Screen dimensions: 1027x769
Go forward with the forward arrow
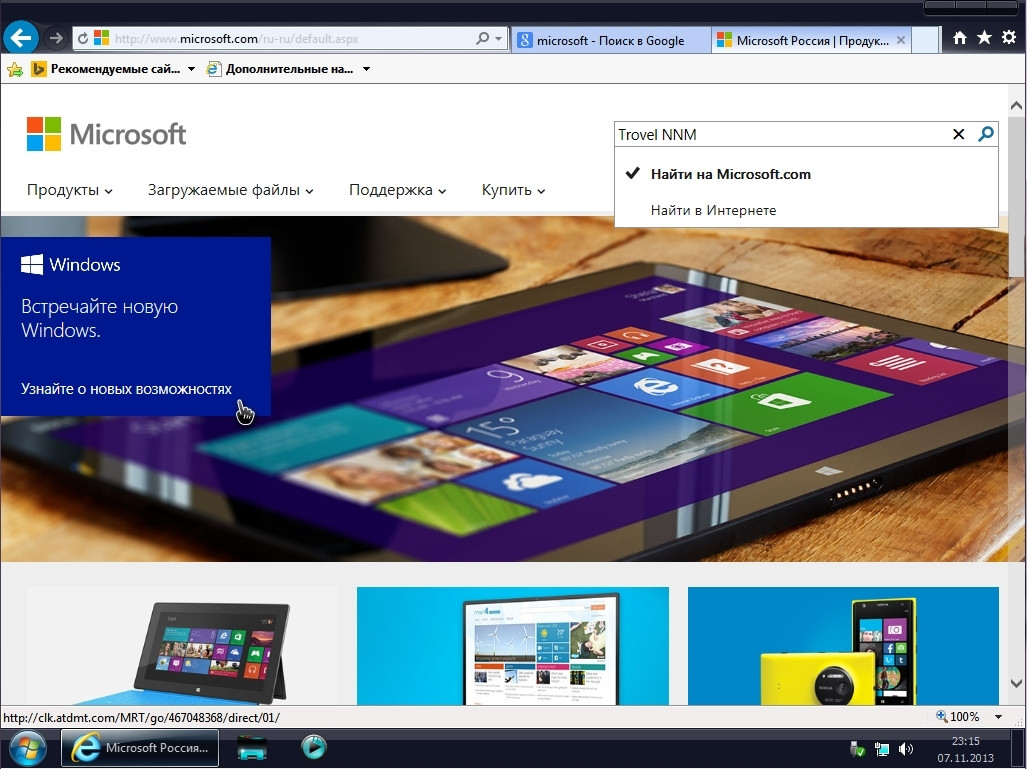pyautogui.click(x=56, y=39)
